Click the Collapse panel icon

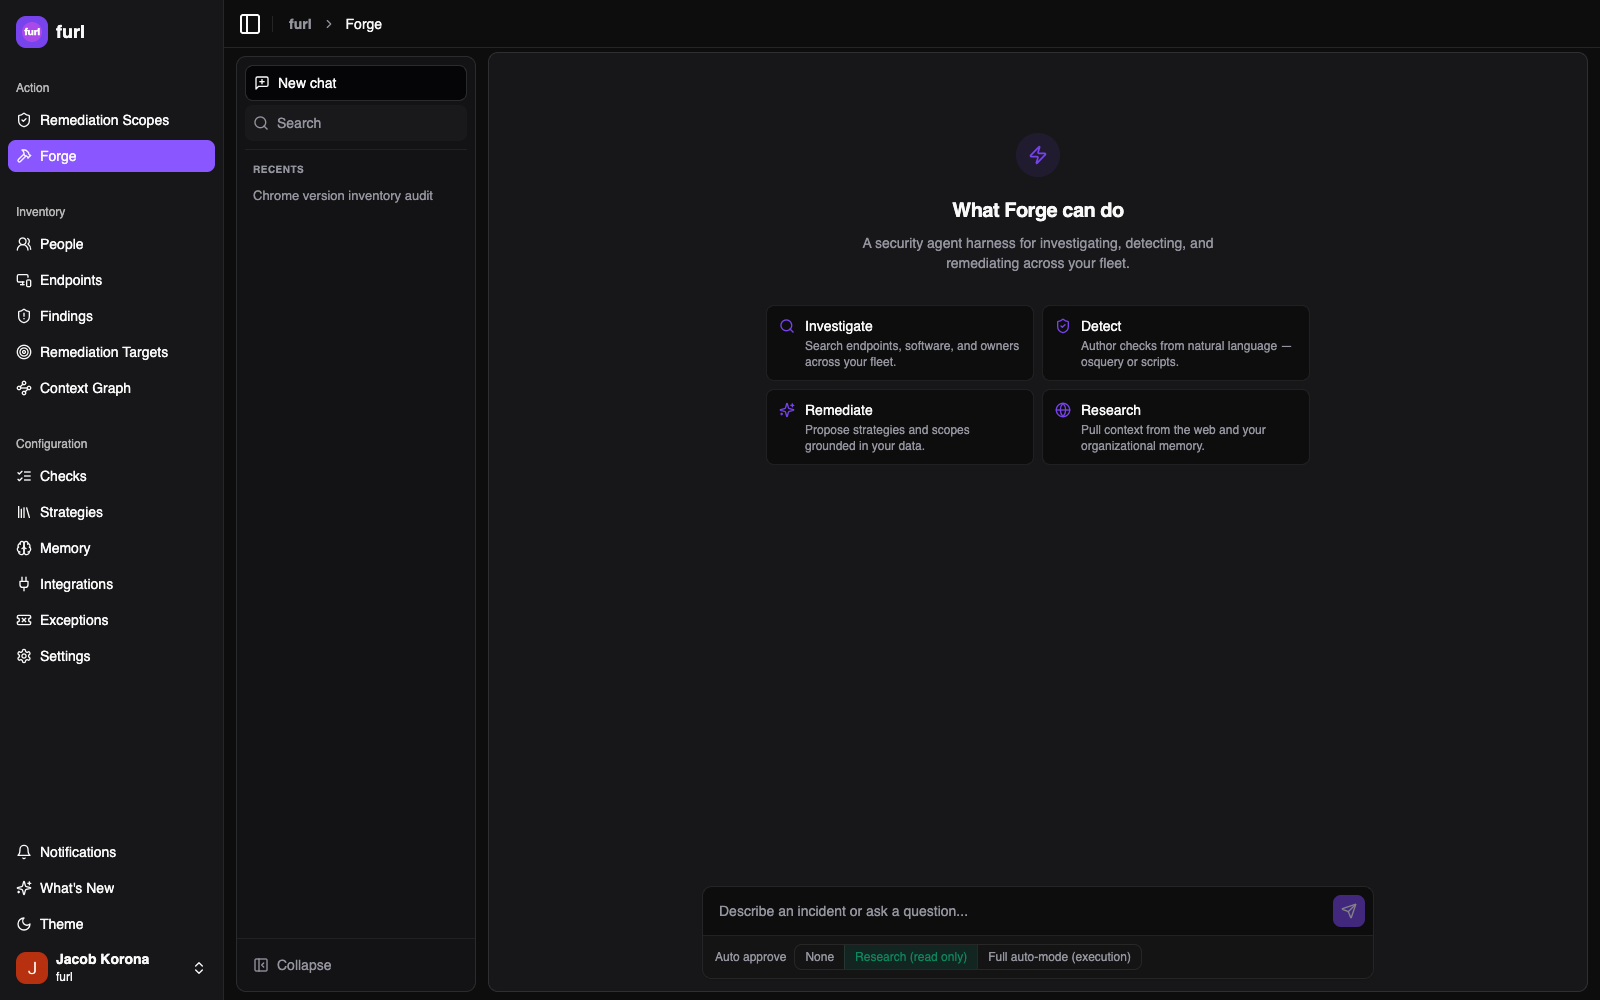click(x=261, y=965)
